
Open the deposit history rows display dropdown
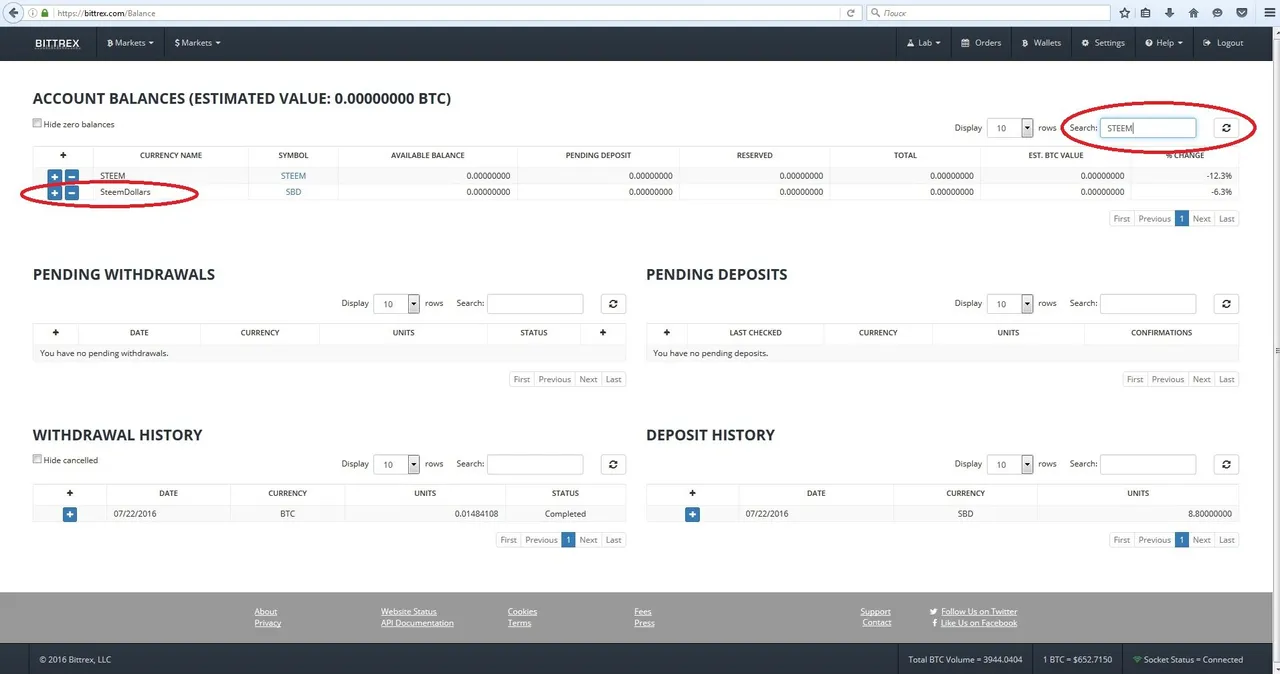coord(1010,464)
